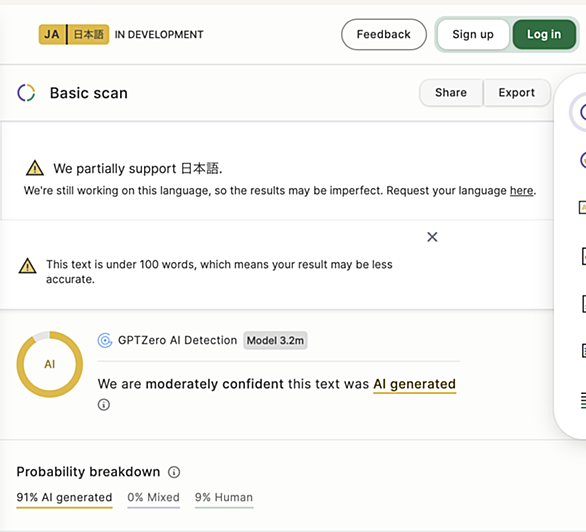
Task: Click the underlined 'AI generated' result text
Action: click(x=414, y=384)
